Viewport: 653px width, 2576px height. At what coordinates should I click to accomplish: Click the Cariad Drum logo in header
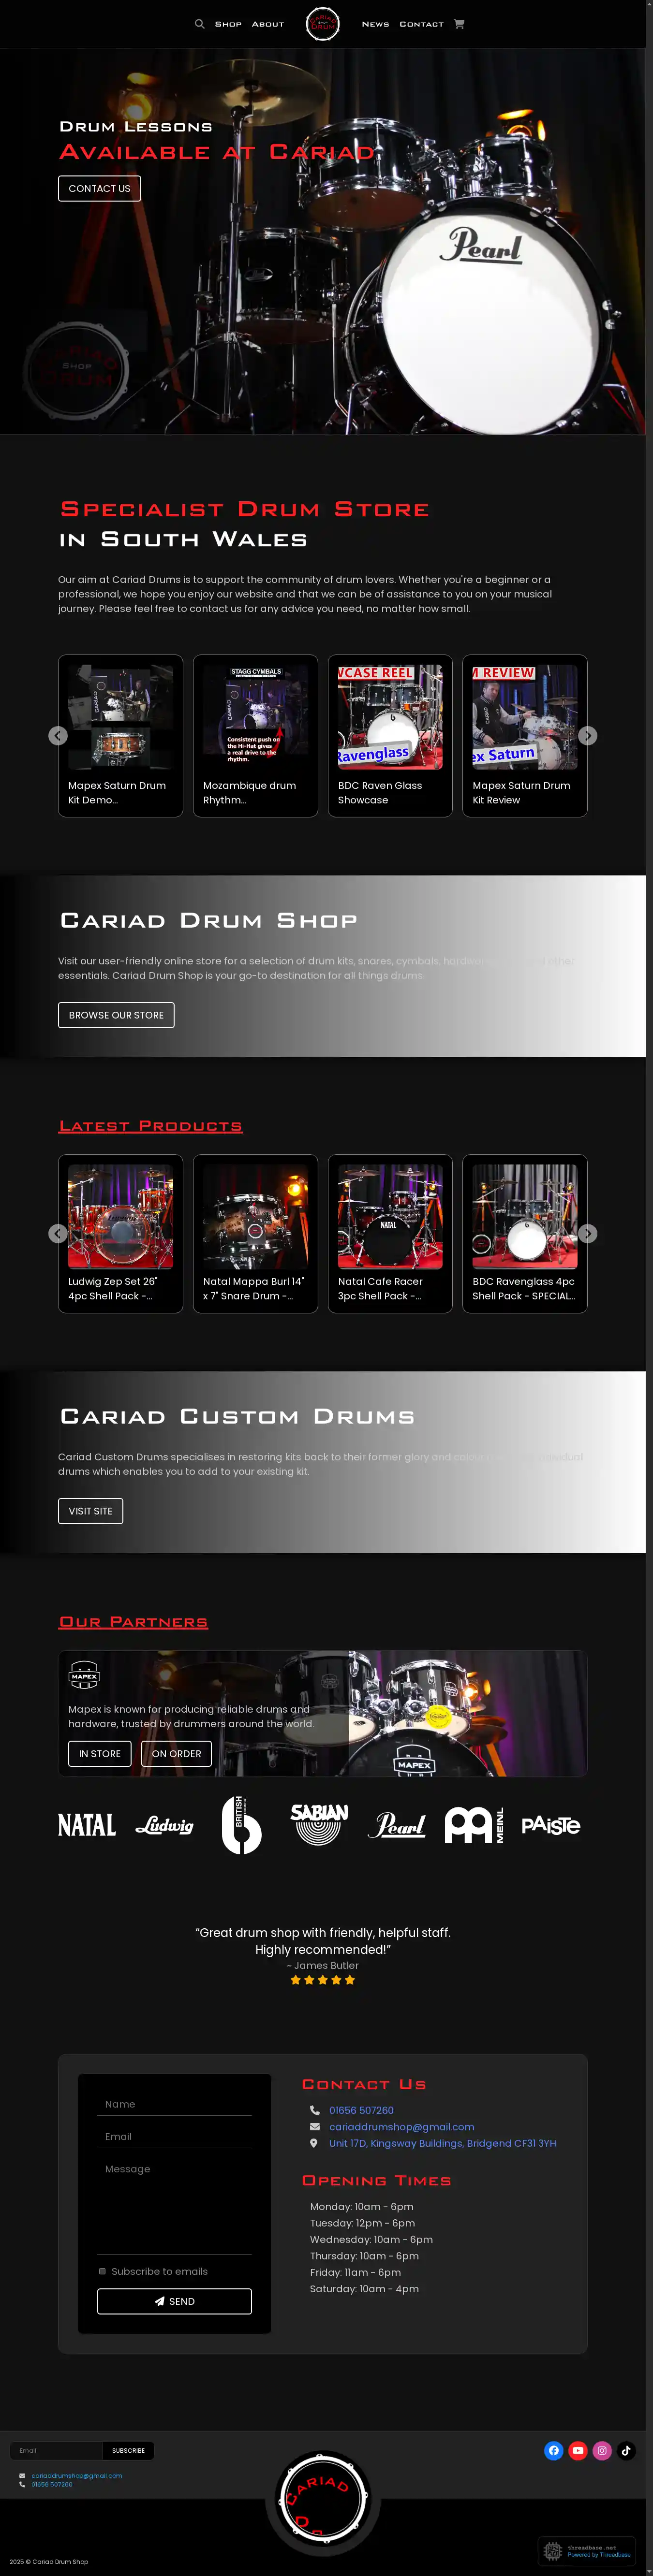(x=323, y=24)
